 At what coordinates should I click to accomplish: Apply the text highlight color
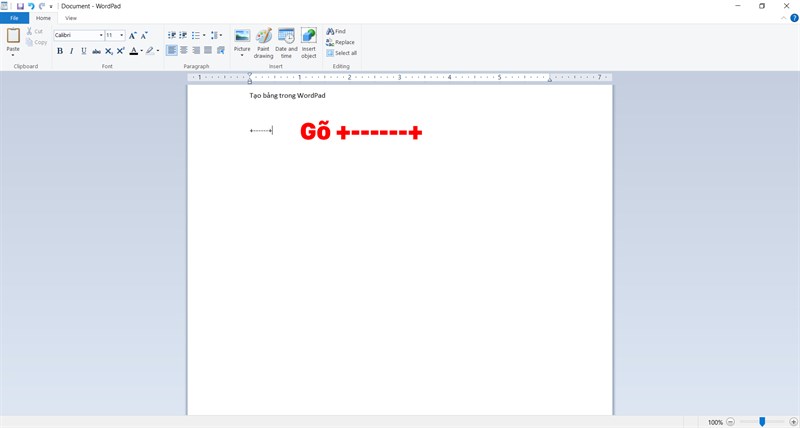(x=149, y=51)
